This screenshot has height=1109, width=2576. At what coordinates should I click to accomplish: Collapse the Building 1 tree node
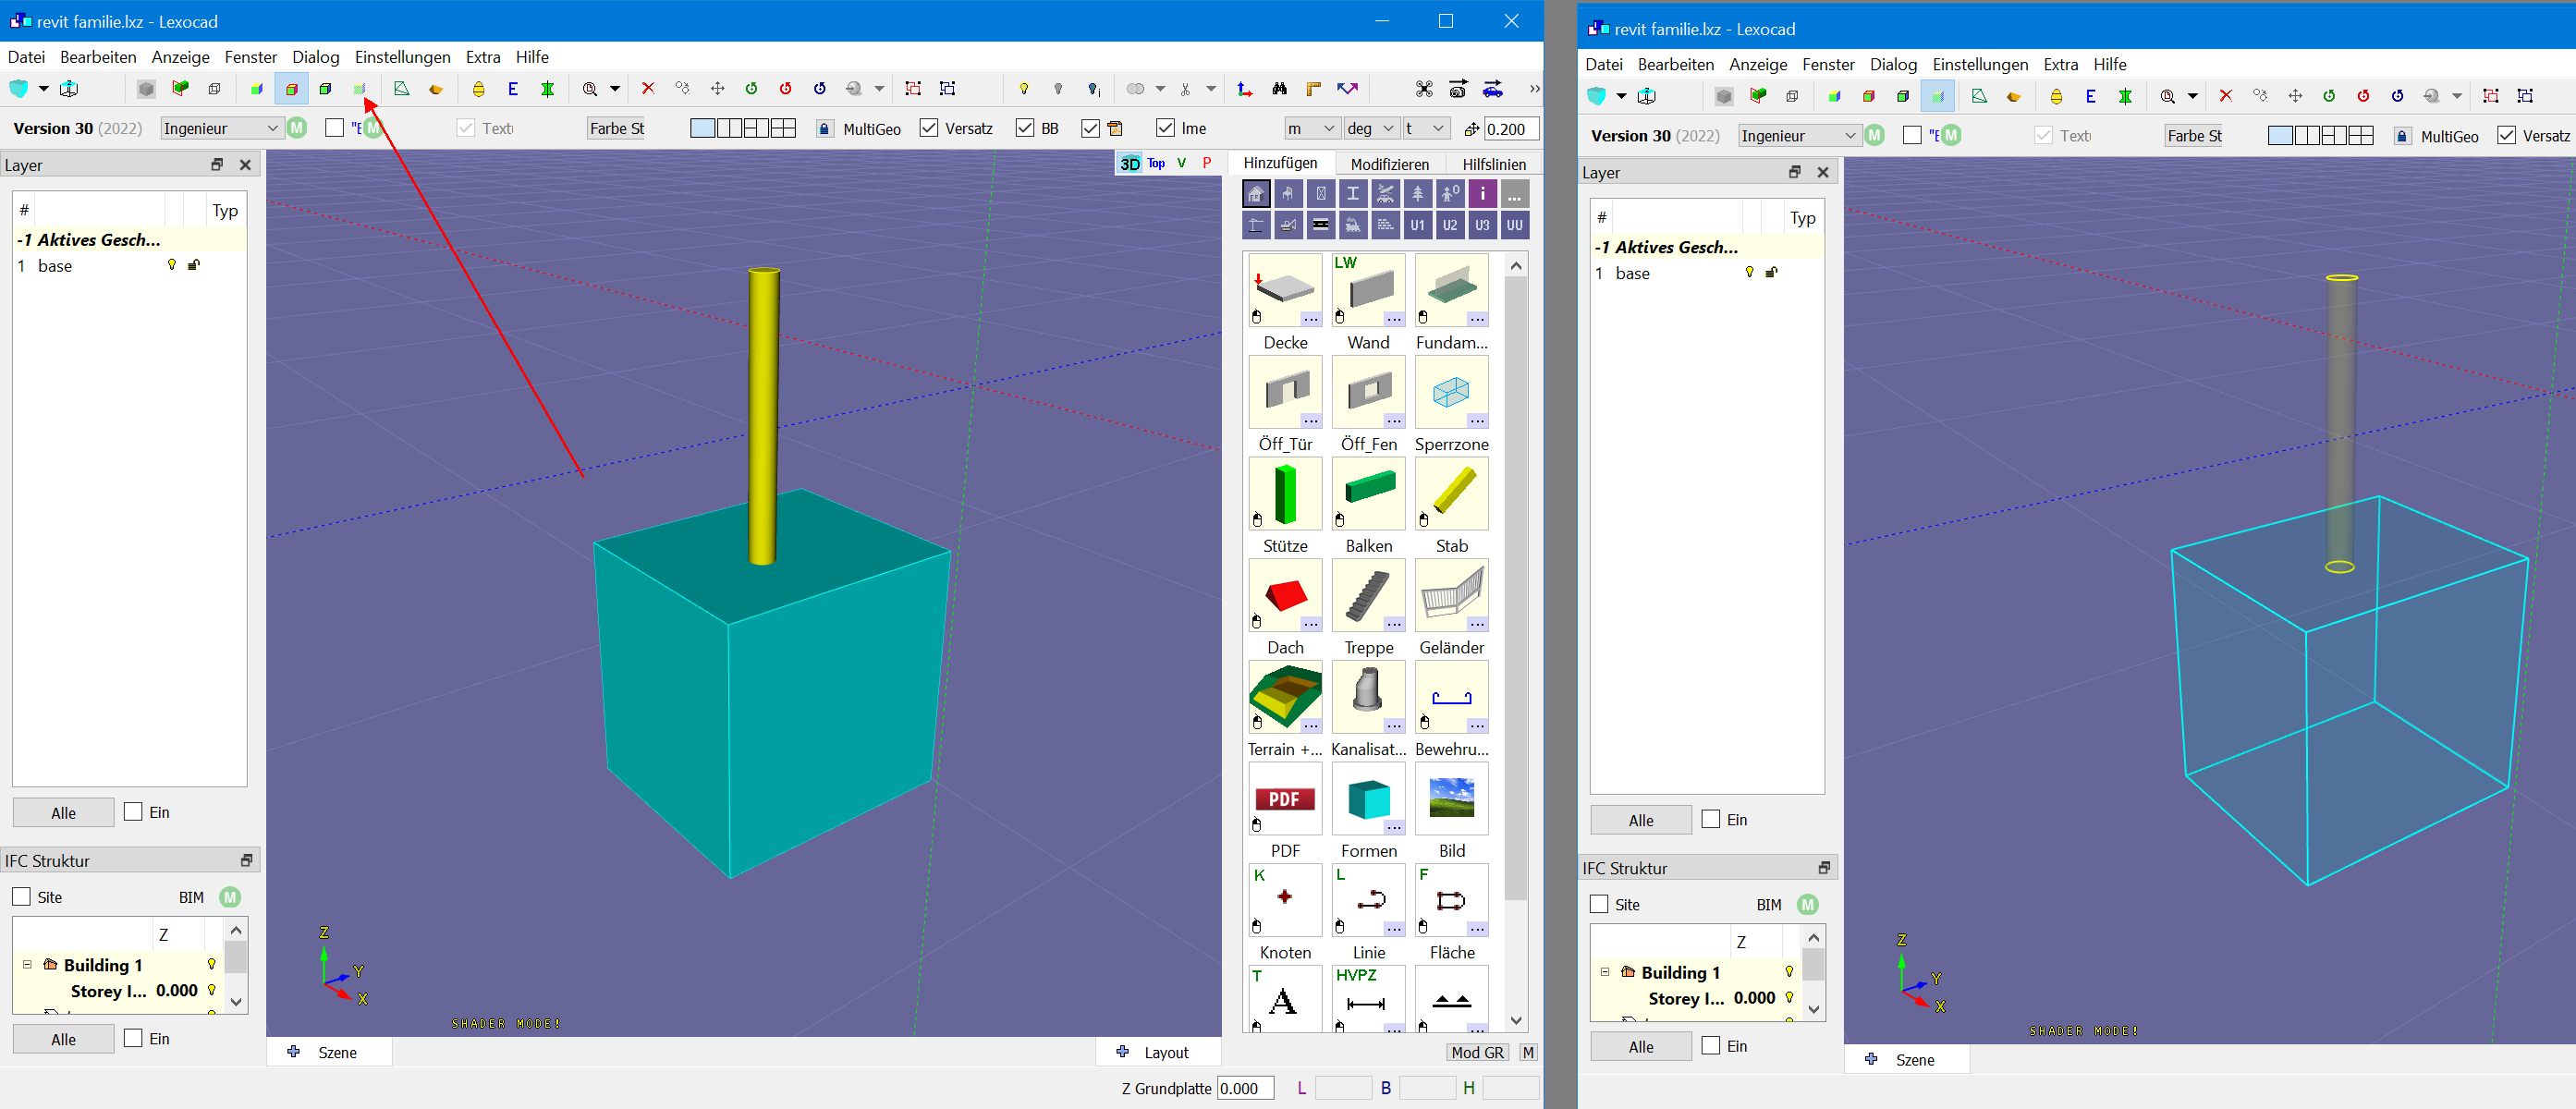coord(27,965)
